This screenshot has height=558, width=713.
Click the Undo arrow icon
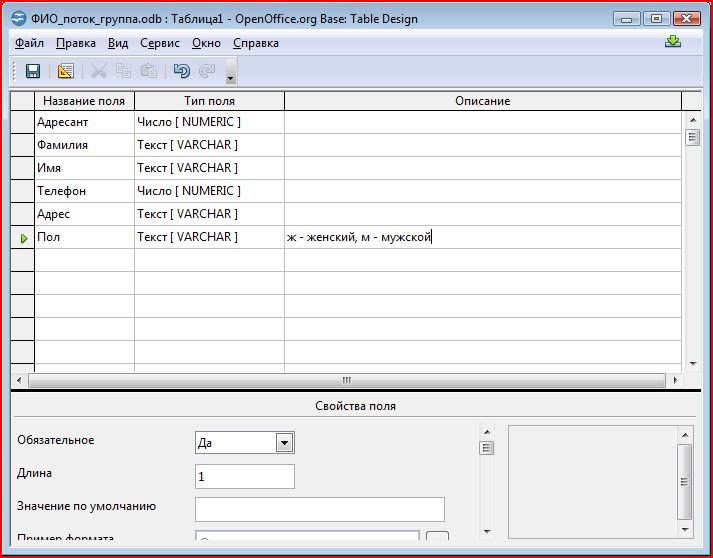[181, 71]
